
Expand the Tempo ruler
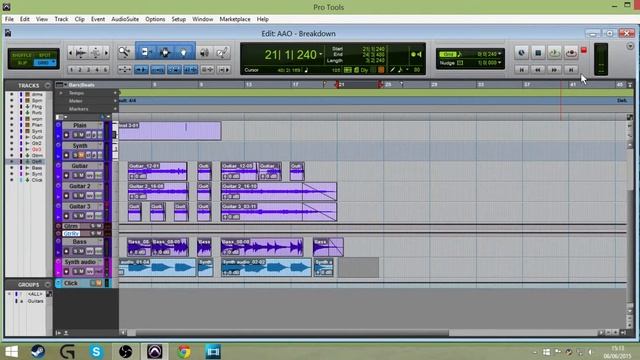pos(61,93)
